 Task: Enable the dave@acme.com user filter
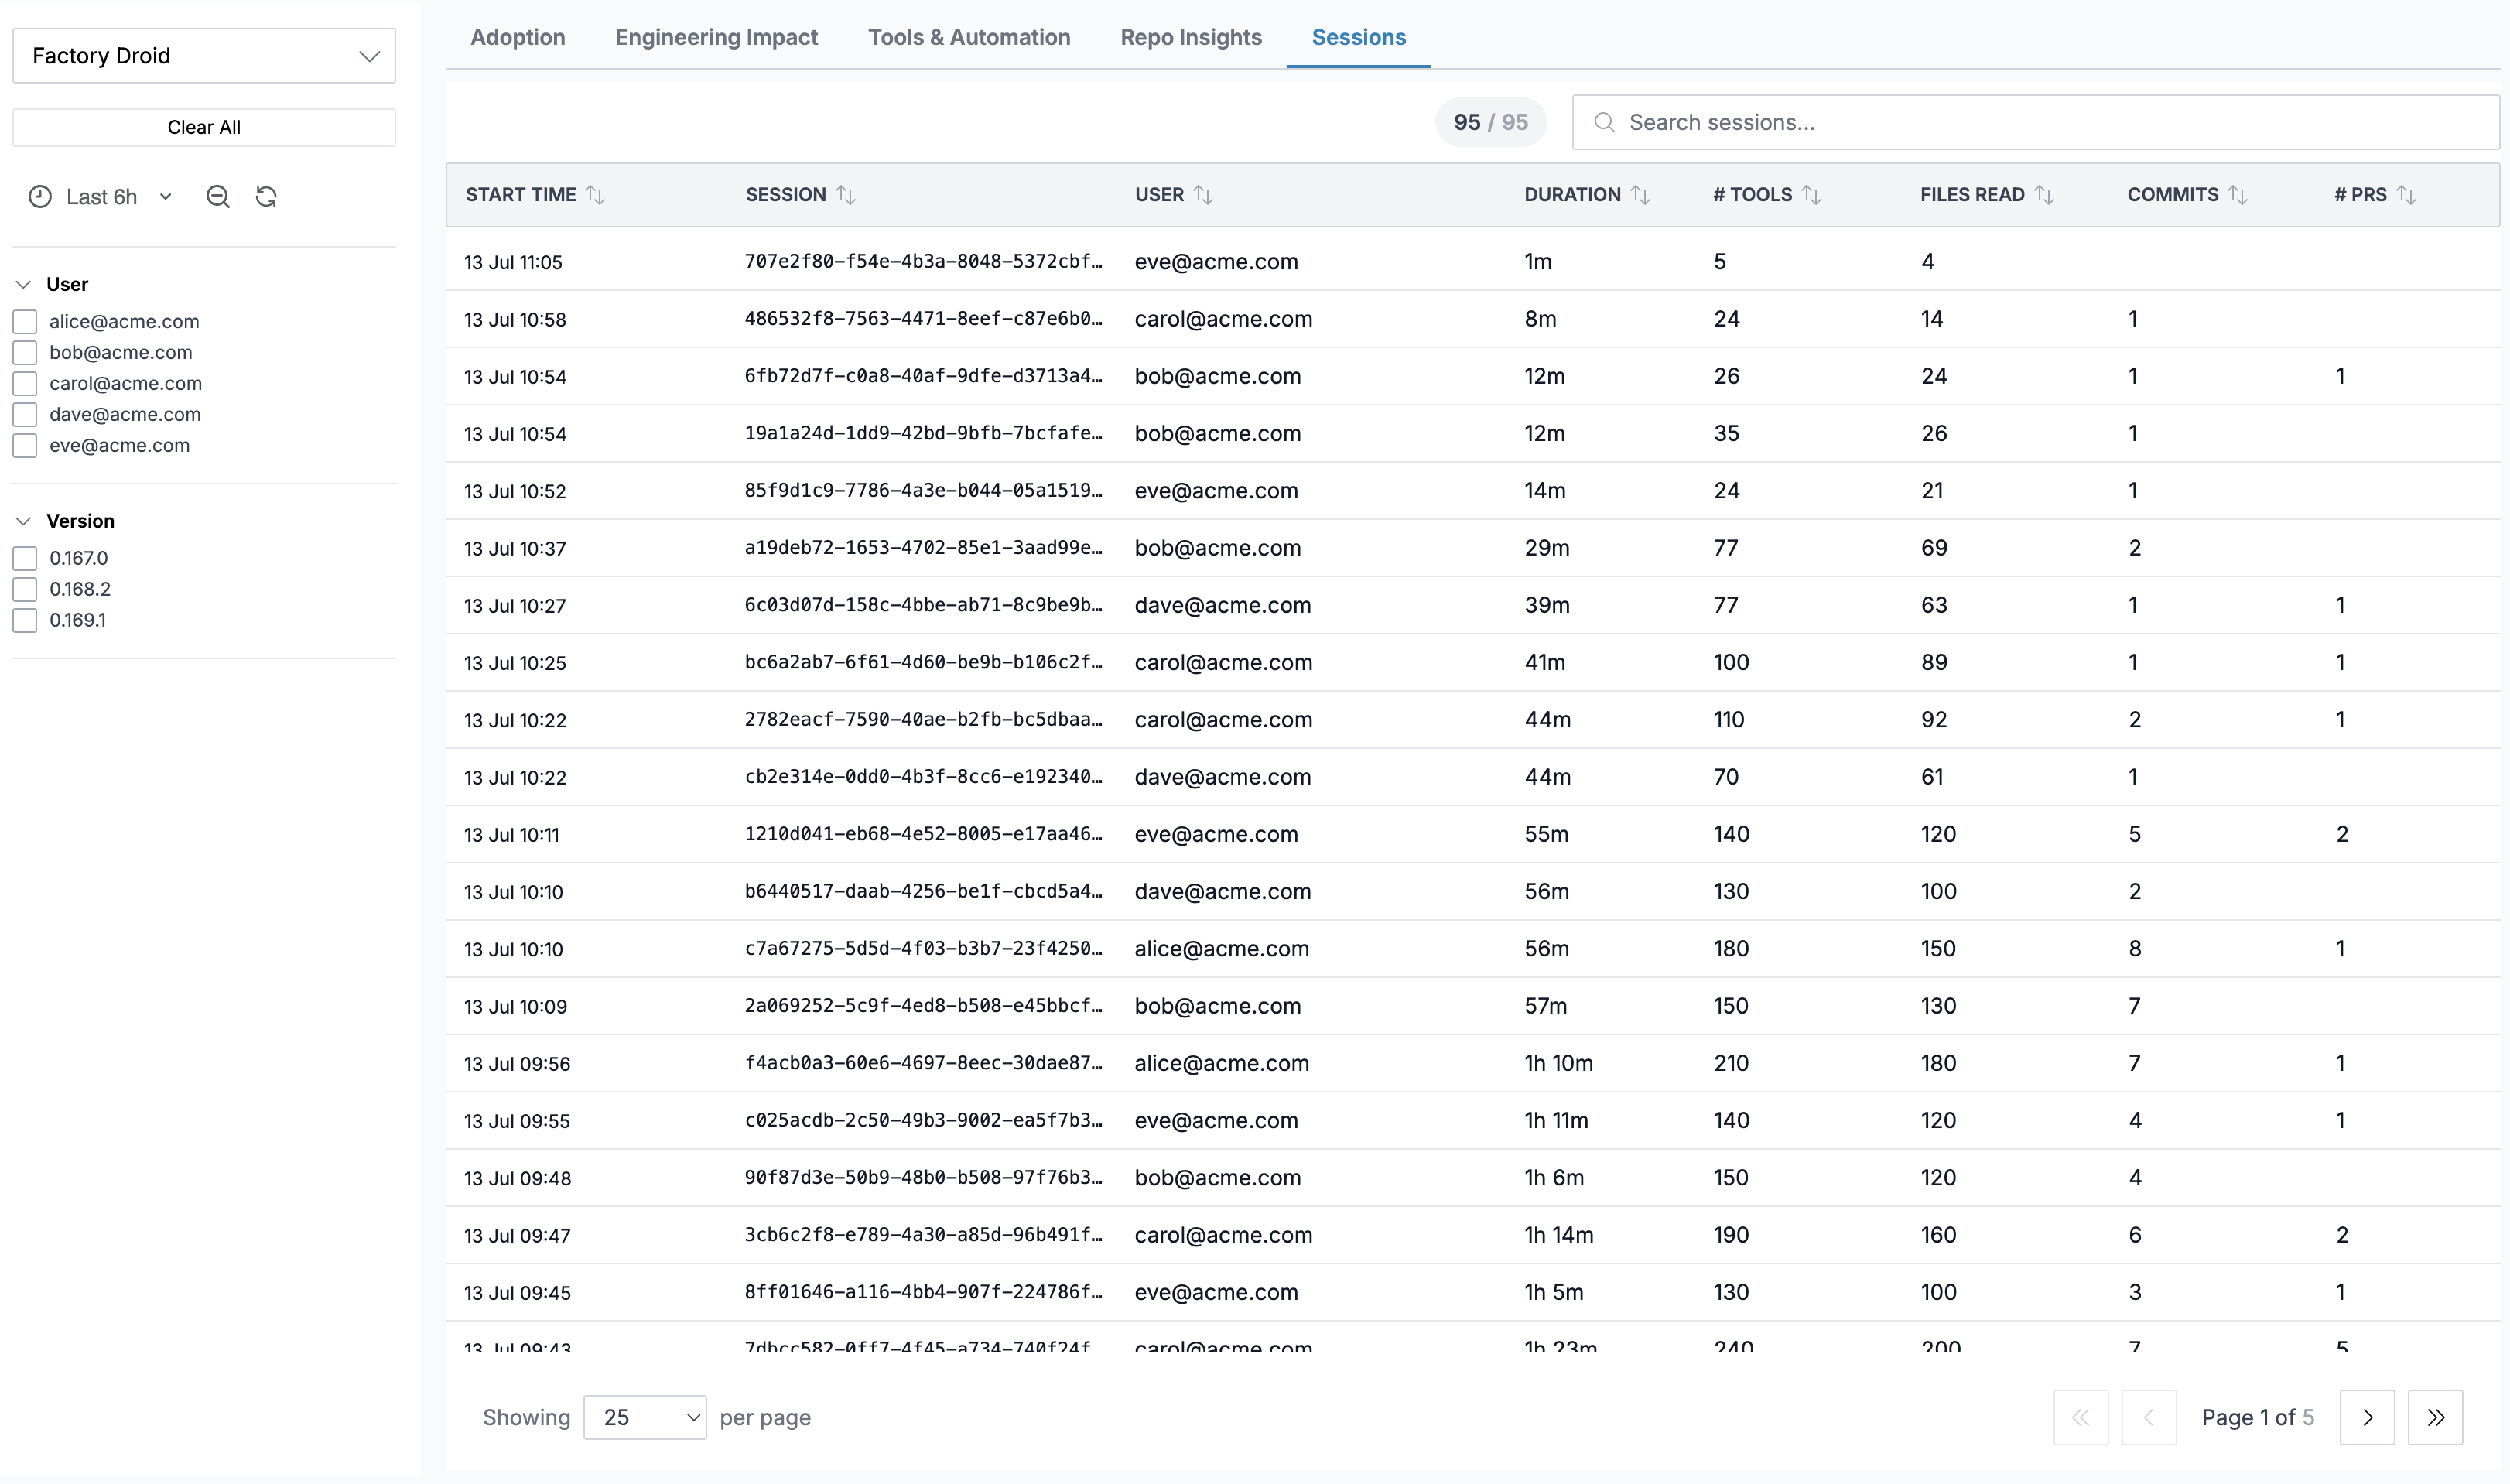pyautogui.click(x=25, y=414)
